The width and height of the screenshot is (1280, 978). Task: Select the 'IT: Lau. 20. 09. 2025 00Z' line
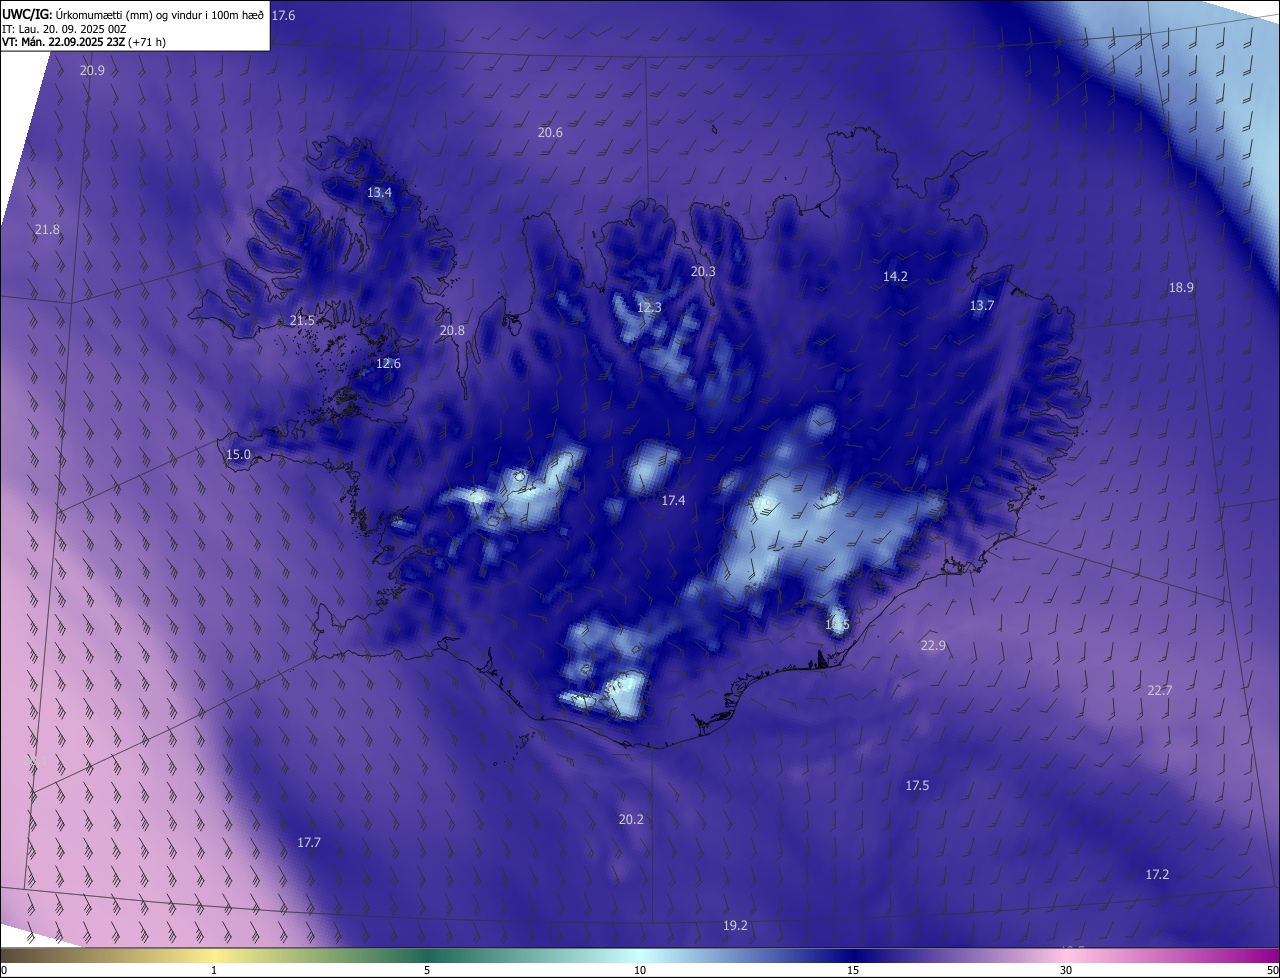(x=64, y=28)
